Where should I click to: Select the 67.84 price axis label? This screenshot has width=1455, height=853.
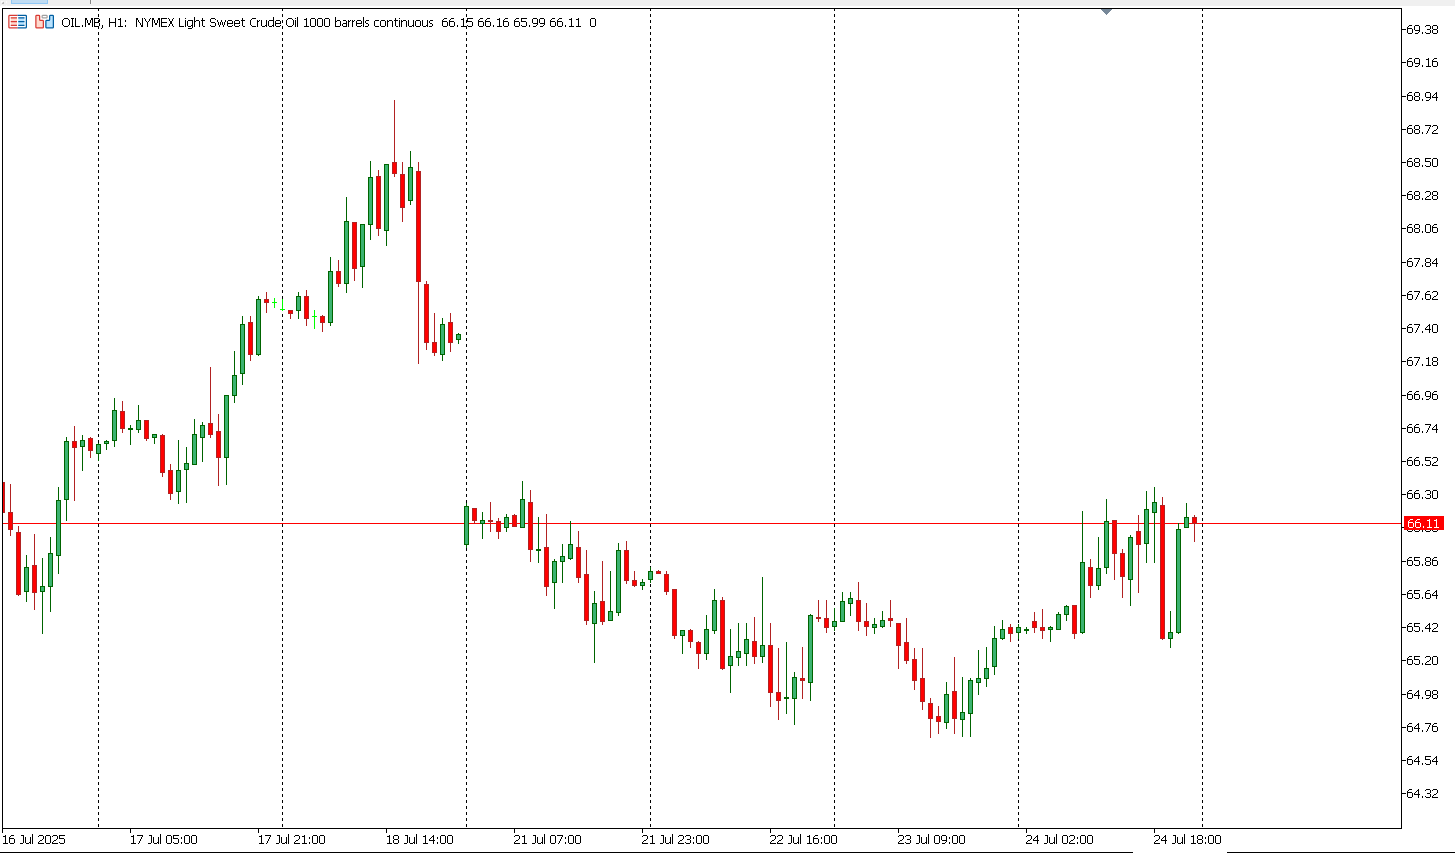click(x=1422, y=262)
